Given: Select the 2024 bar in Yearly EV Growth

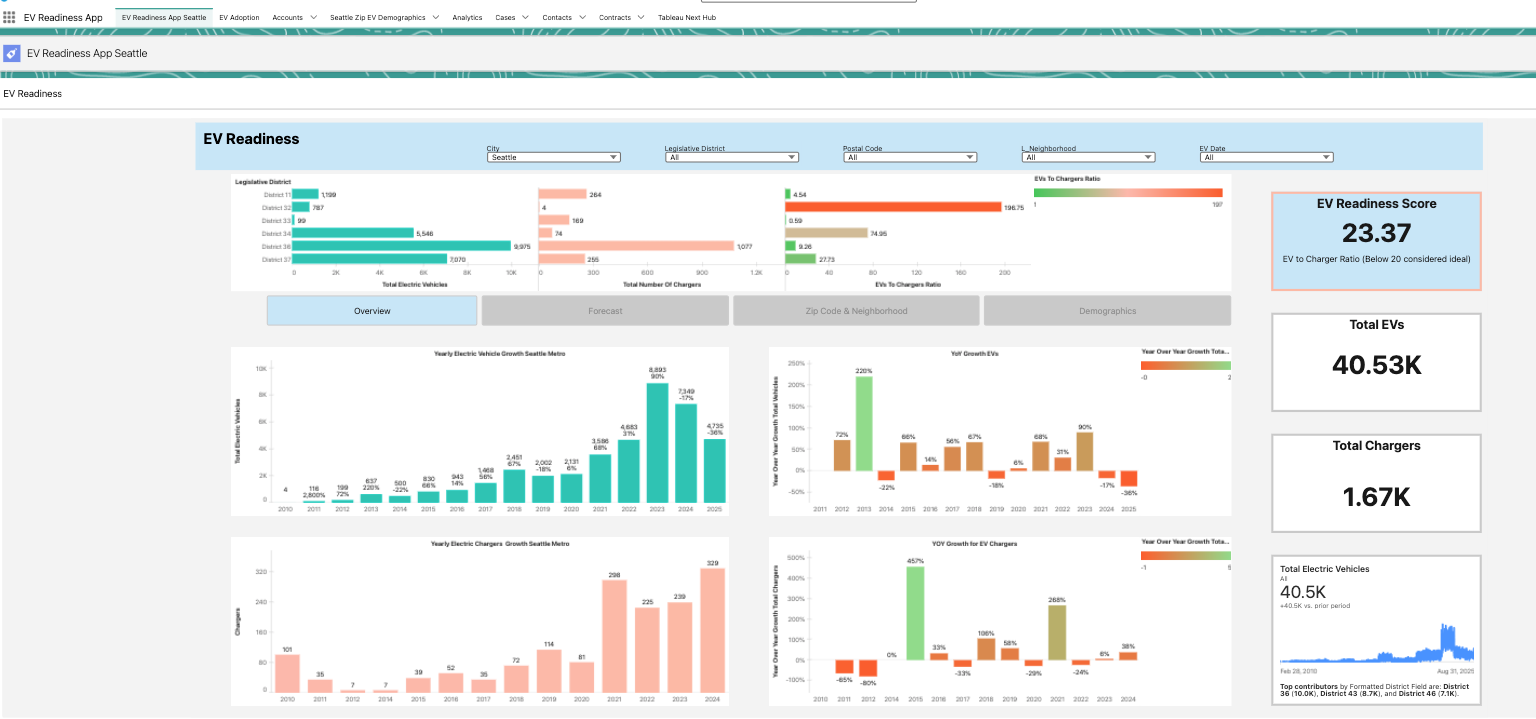Looking at the screenshot, I should pos(686,452).
